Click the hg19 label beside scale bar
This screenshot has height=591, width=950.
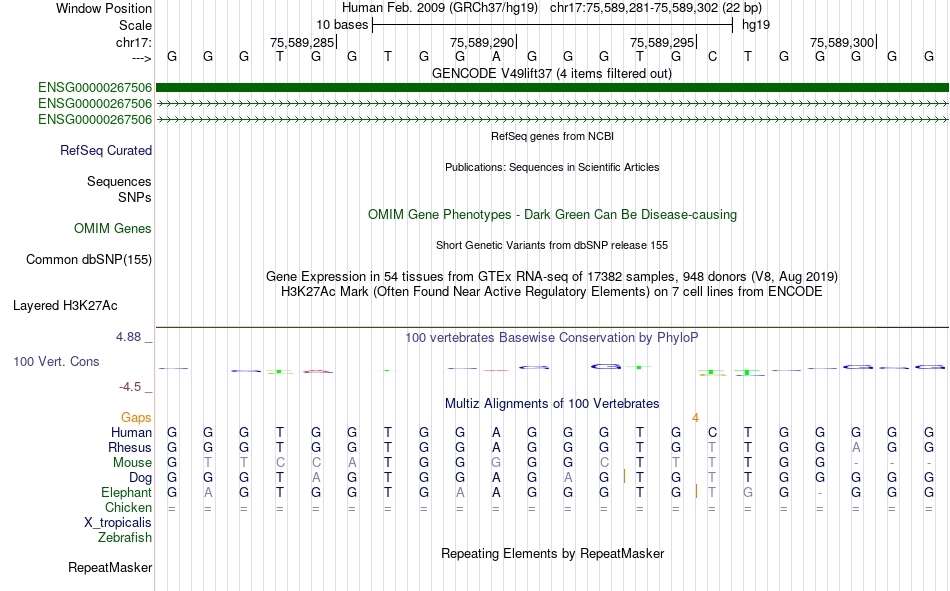(x=756, y=25)
